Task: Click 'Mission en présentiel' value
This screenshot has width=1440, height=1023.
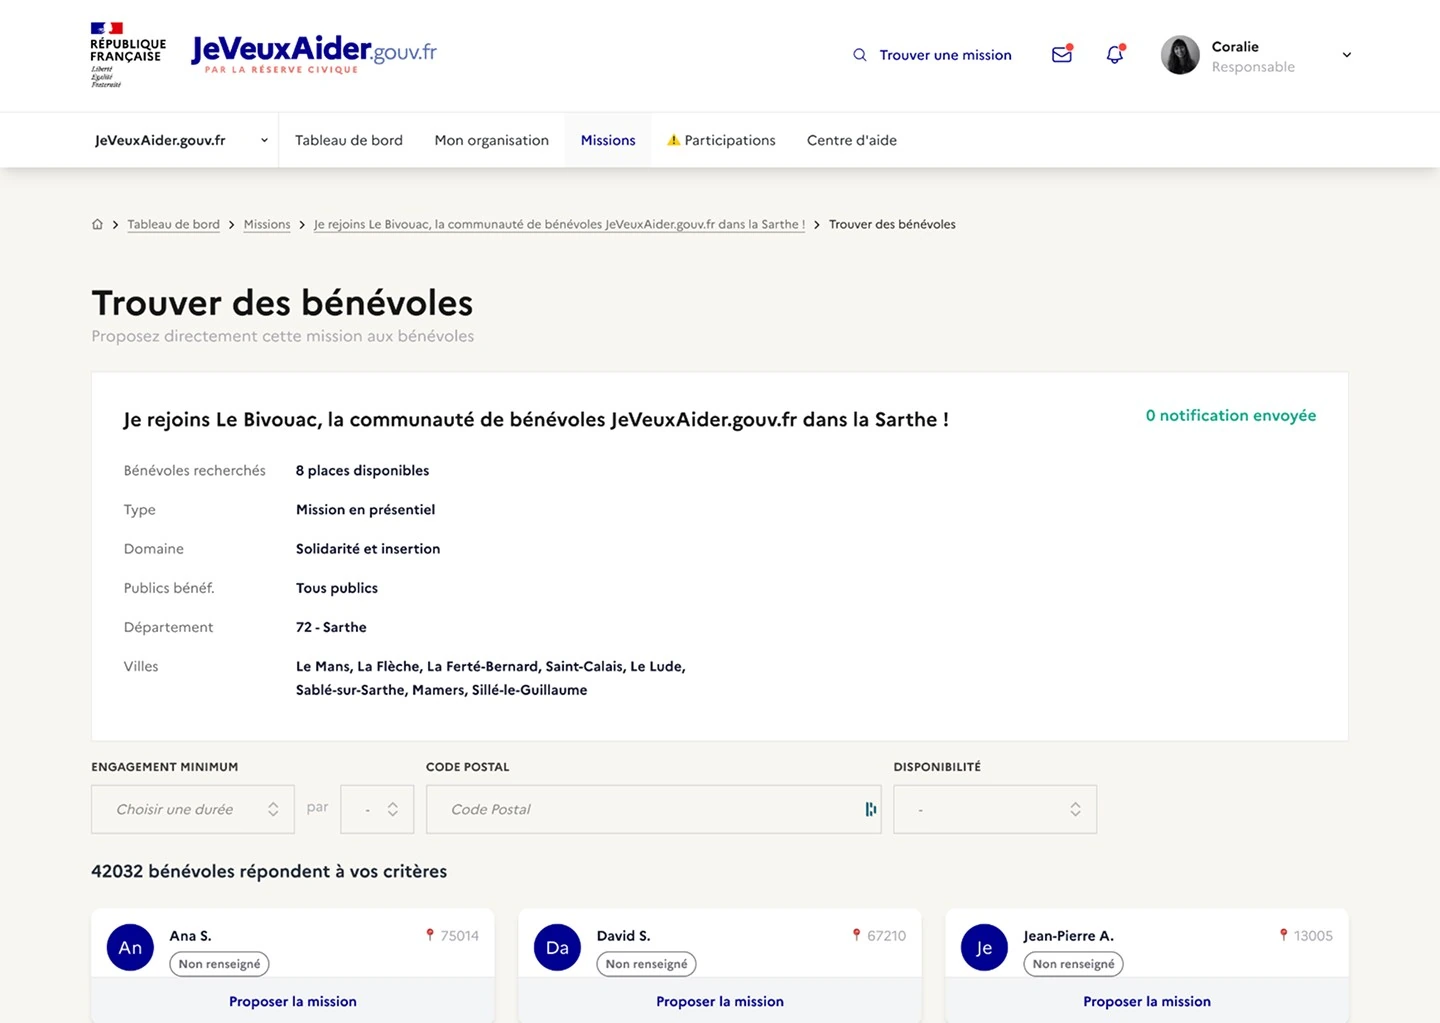Action: click(x=365, y=509)
